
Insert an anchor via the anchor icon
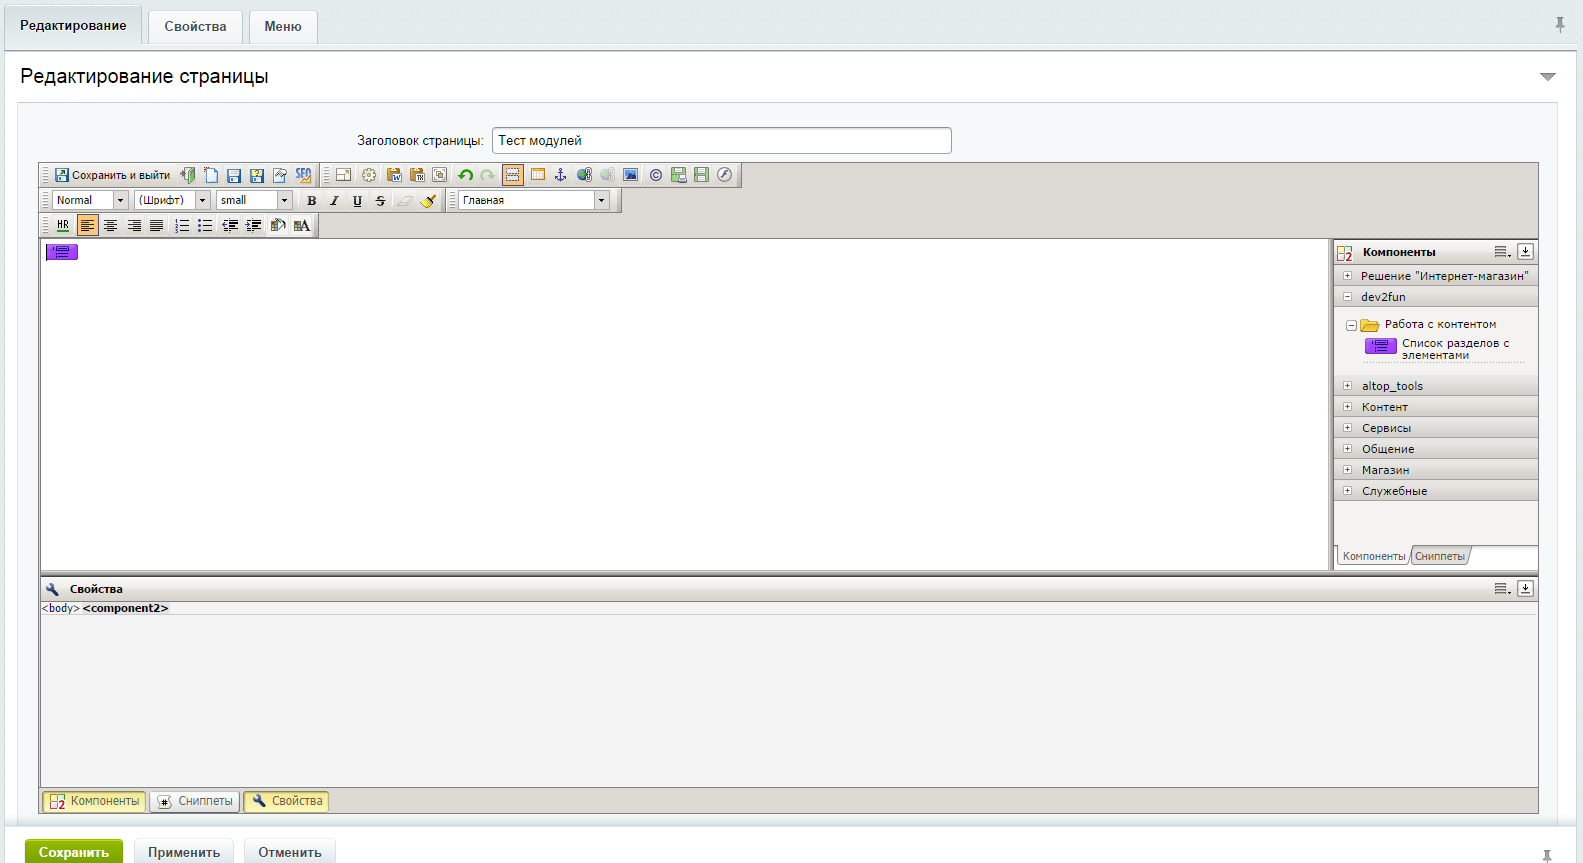pyautogui.click(x=560, y=175)
